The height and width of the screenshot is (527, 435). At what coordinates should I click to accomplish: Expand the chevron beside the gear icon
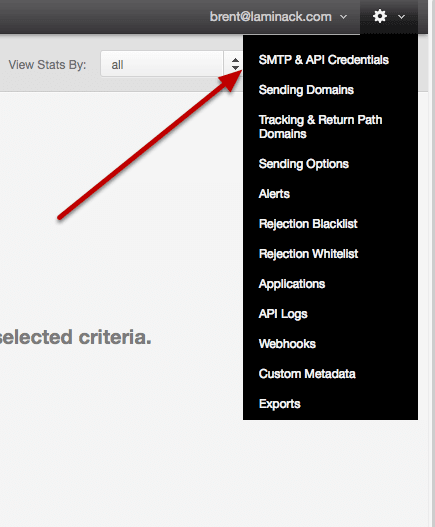click(x=401, y=16)
